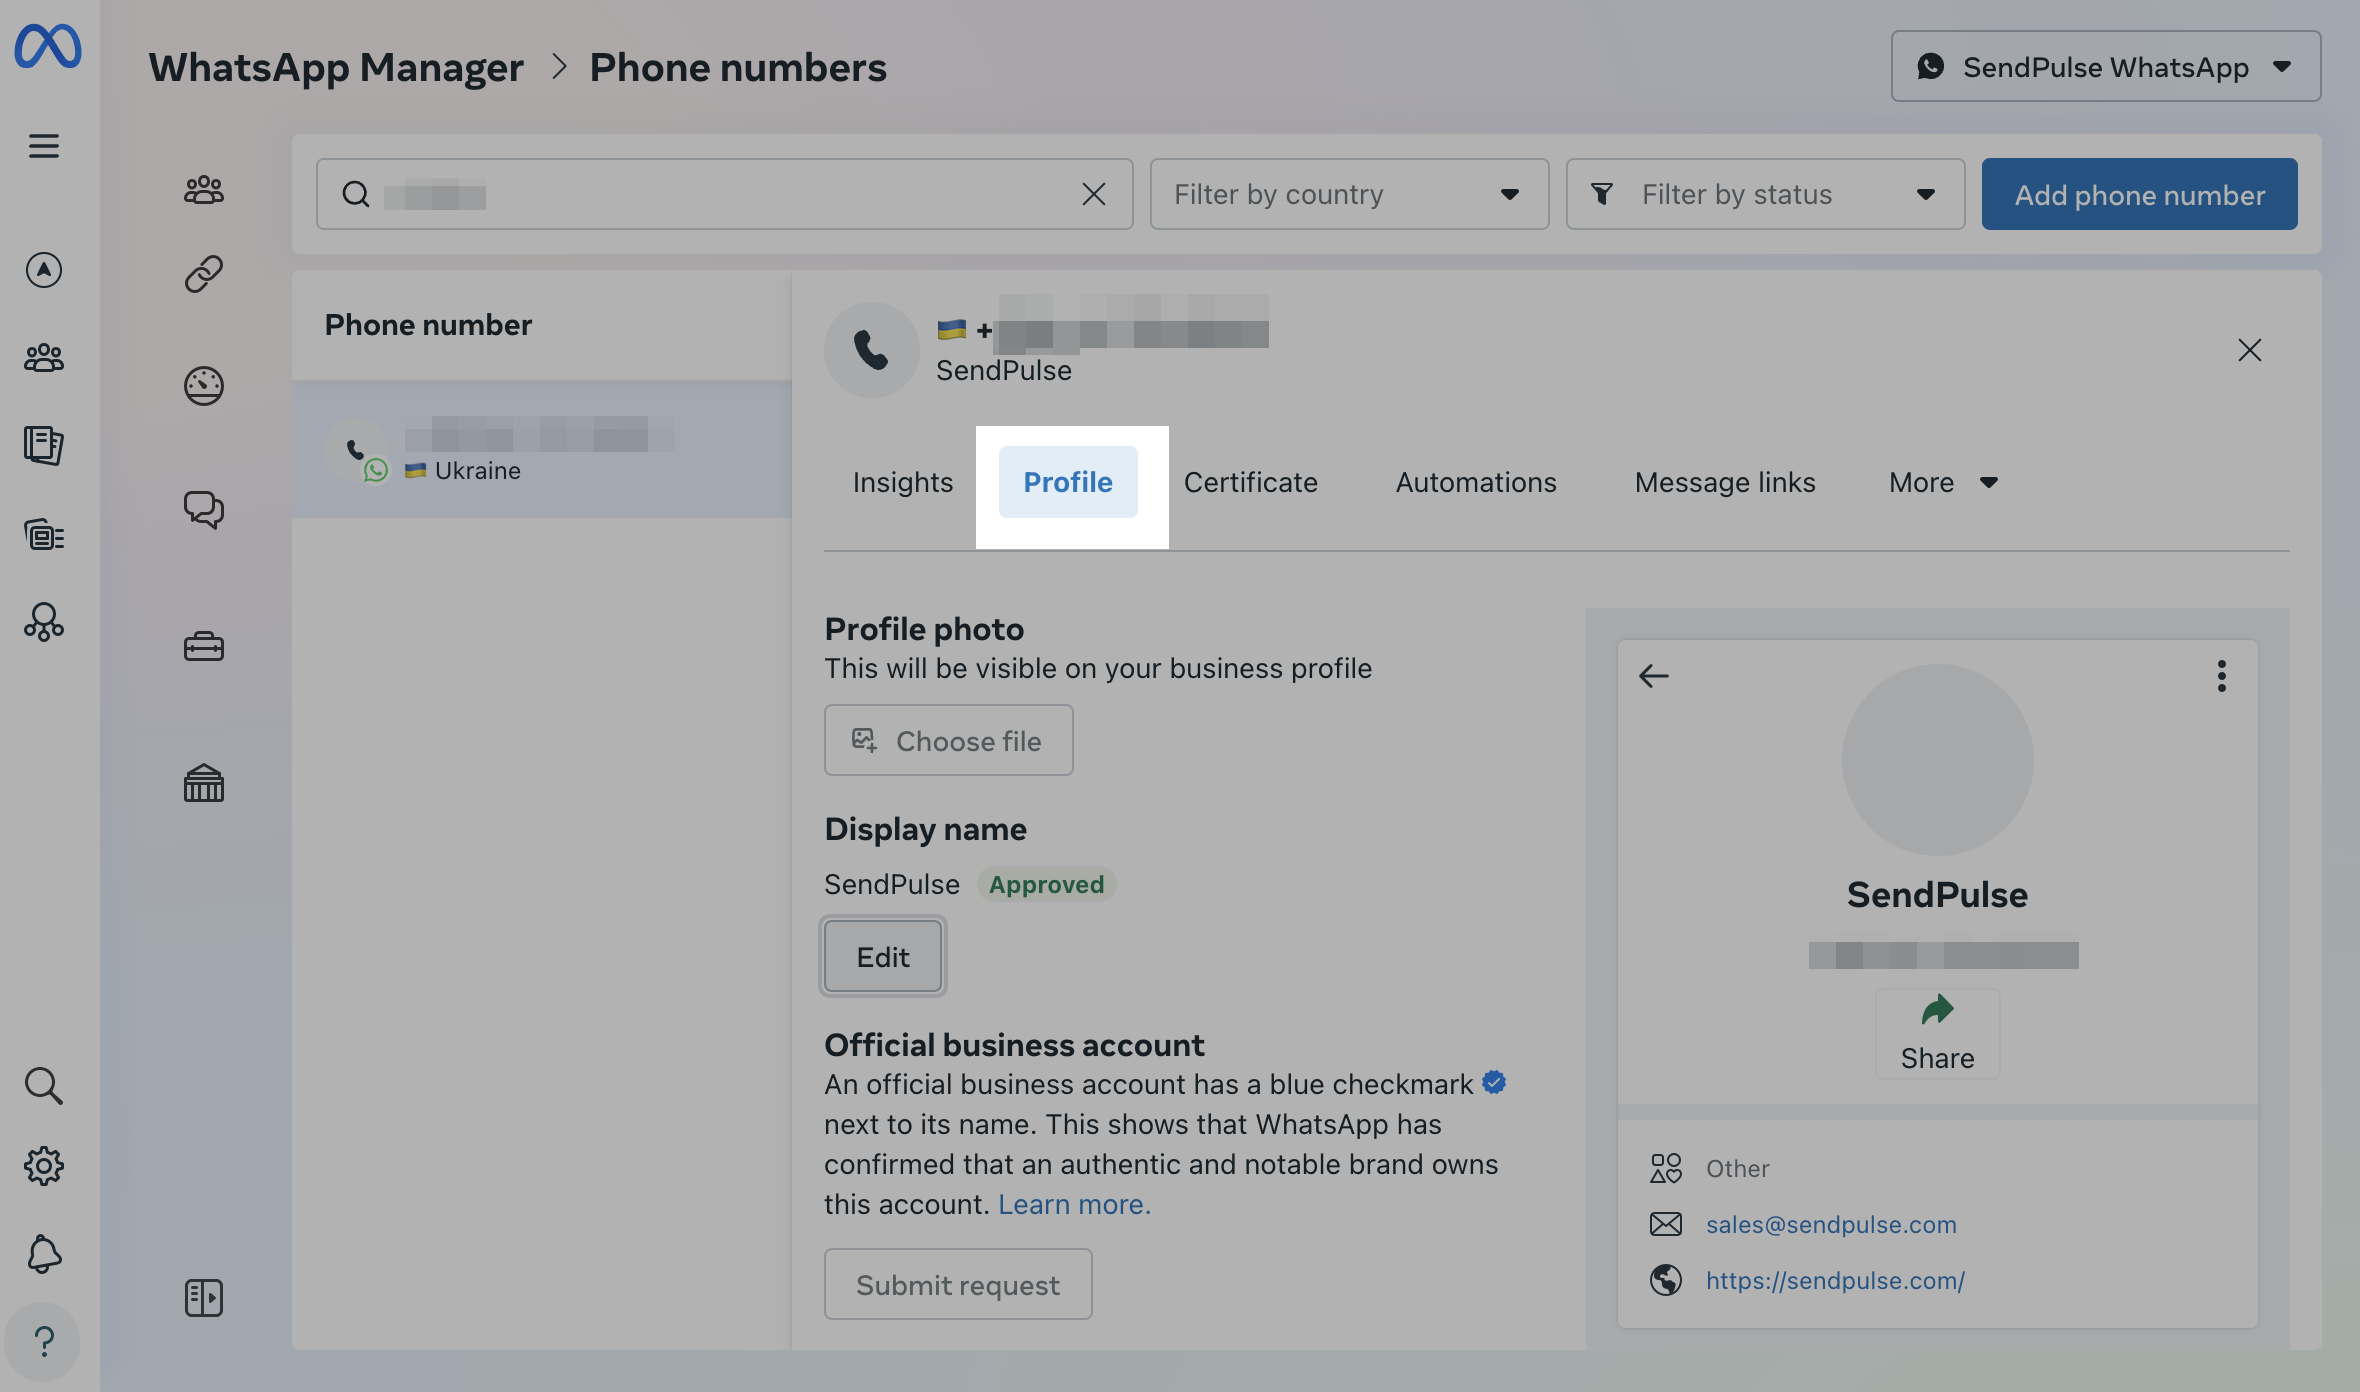Switch to the Insights tab

coord(903,482)
